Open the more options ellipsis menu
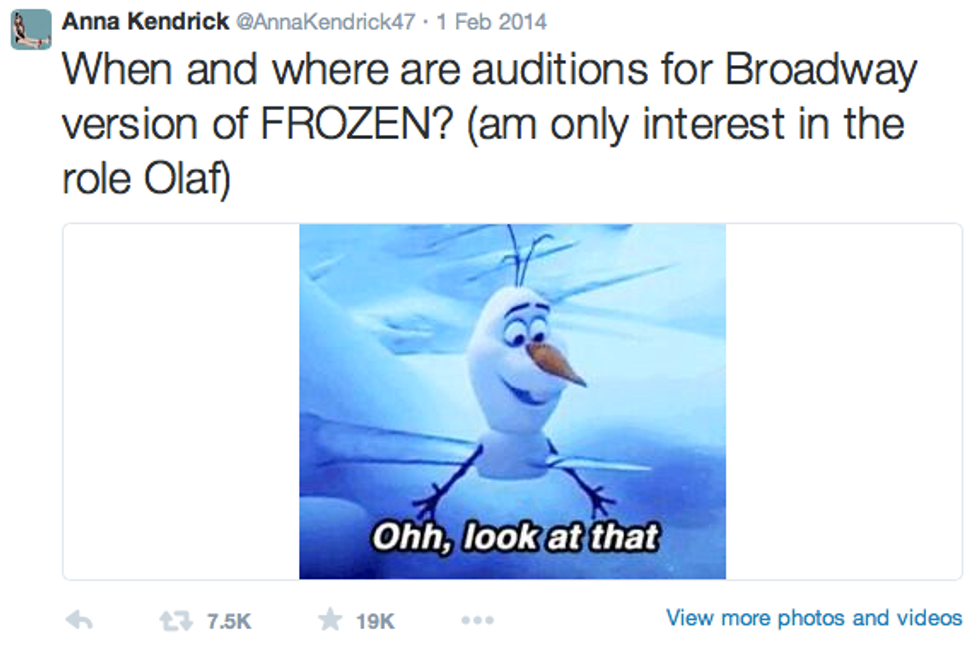Screen dimensions: 980x647 pyautogui.click(x=477, y=620)
